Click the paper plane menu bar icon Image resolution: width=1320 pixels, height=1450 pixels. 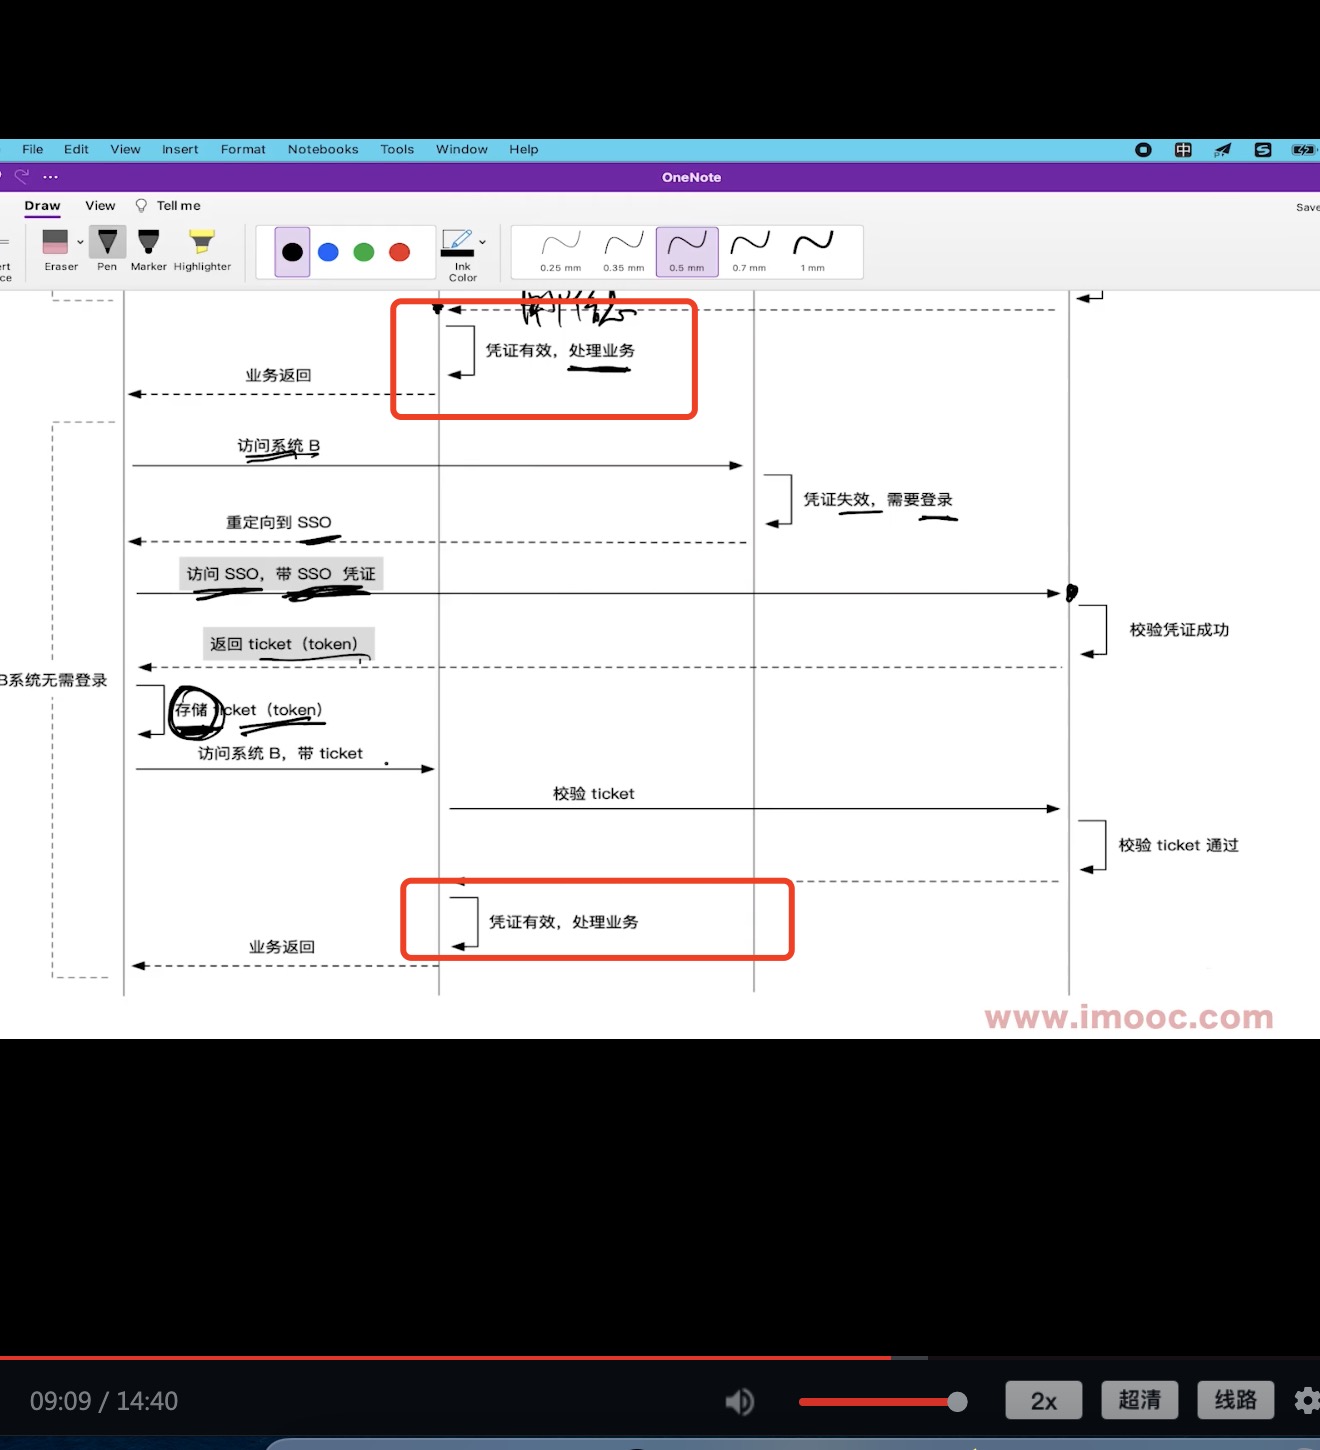pyautogui.click(x=1223, y=150)
